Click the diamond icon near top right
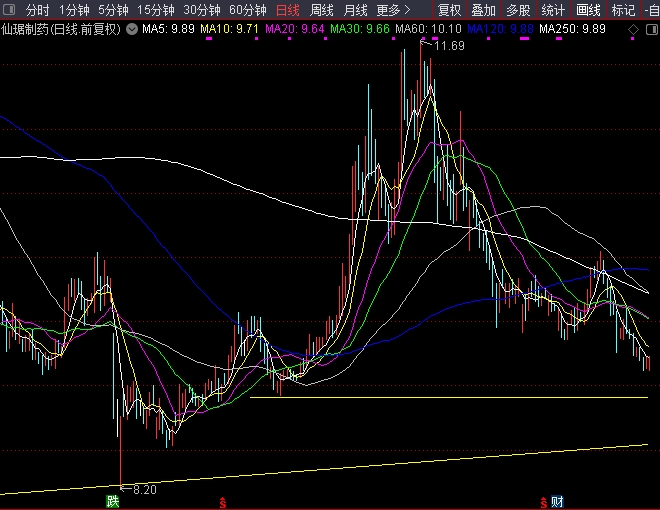 point(633,30)
